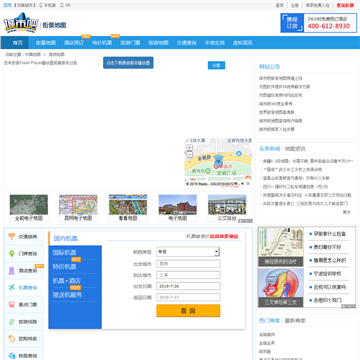The height and width of the screenshot is (360, 360).
Task: Click the 机票查询 airplane icon
Action: coord(12,288)
